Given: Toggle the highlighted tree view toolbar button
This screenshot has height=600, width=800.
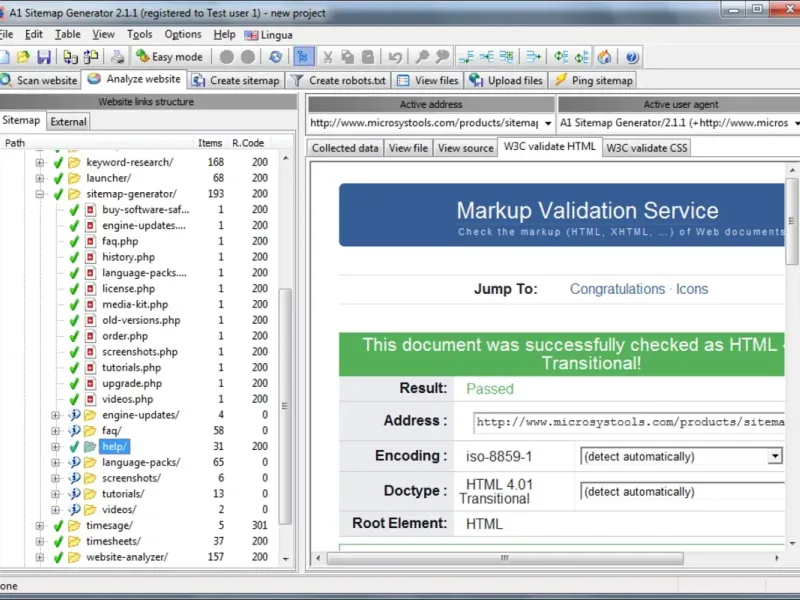Looking at the screenshot, I should [x=303, y=57].
